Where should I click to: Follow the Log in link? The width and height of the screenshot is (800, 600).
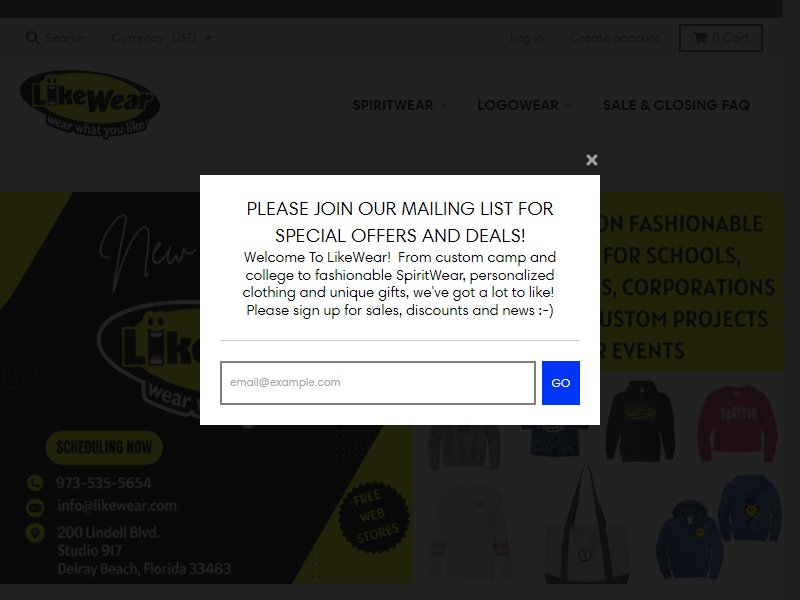(527, 38)
